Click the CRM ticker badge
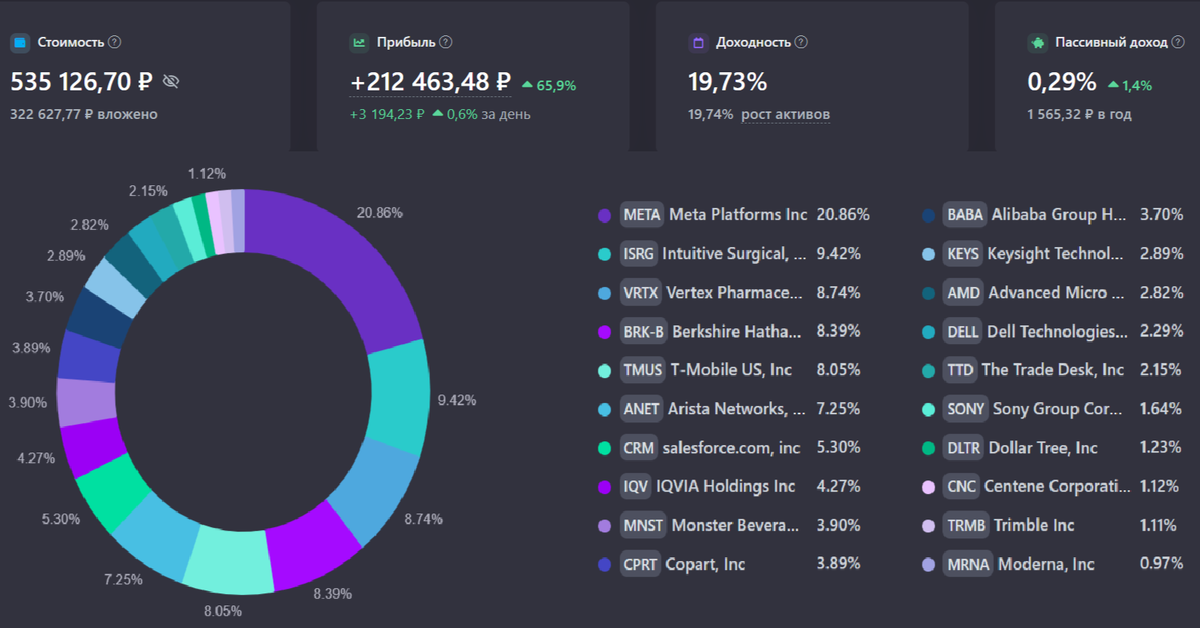Viewport: 1200px width, 628px height. coord(638,448)
